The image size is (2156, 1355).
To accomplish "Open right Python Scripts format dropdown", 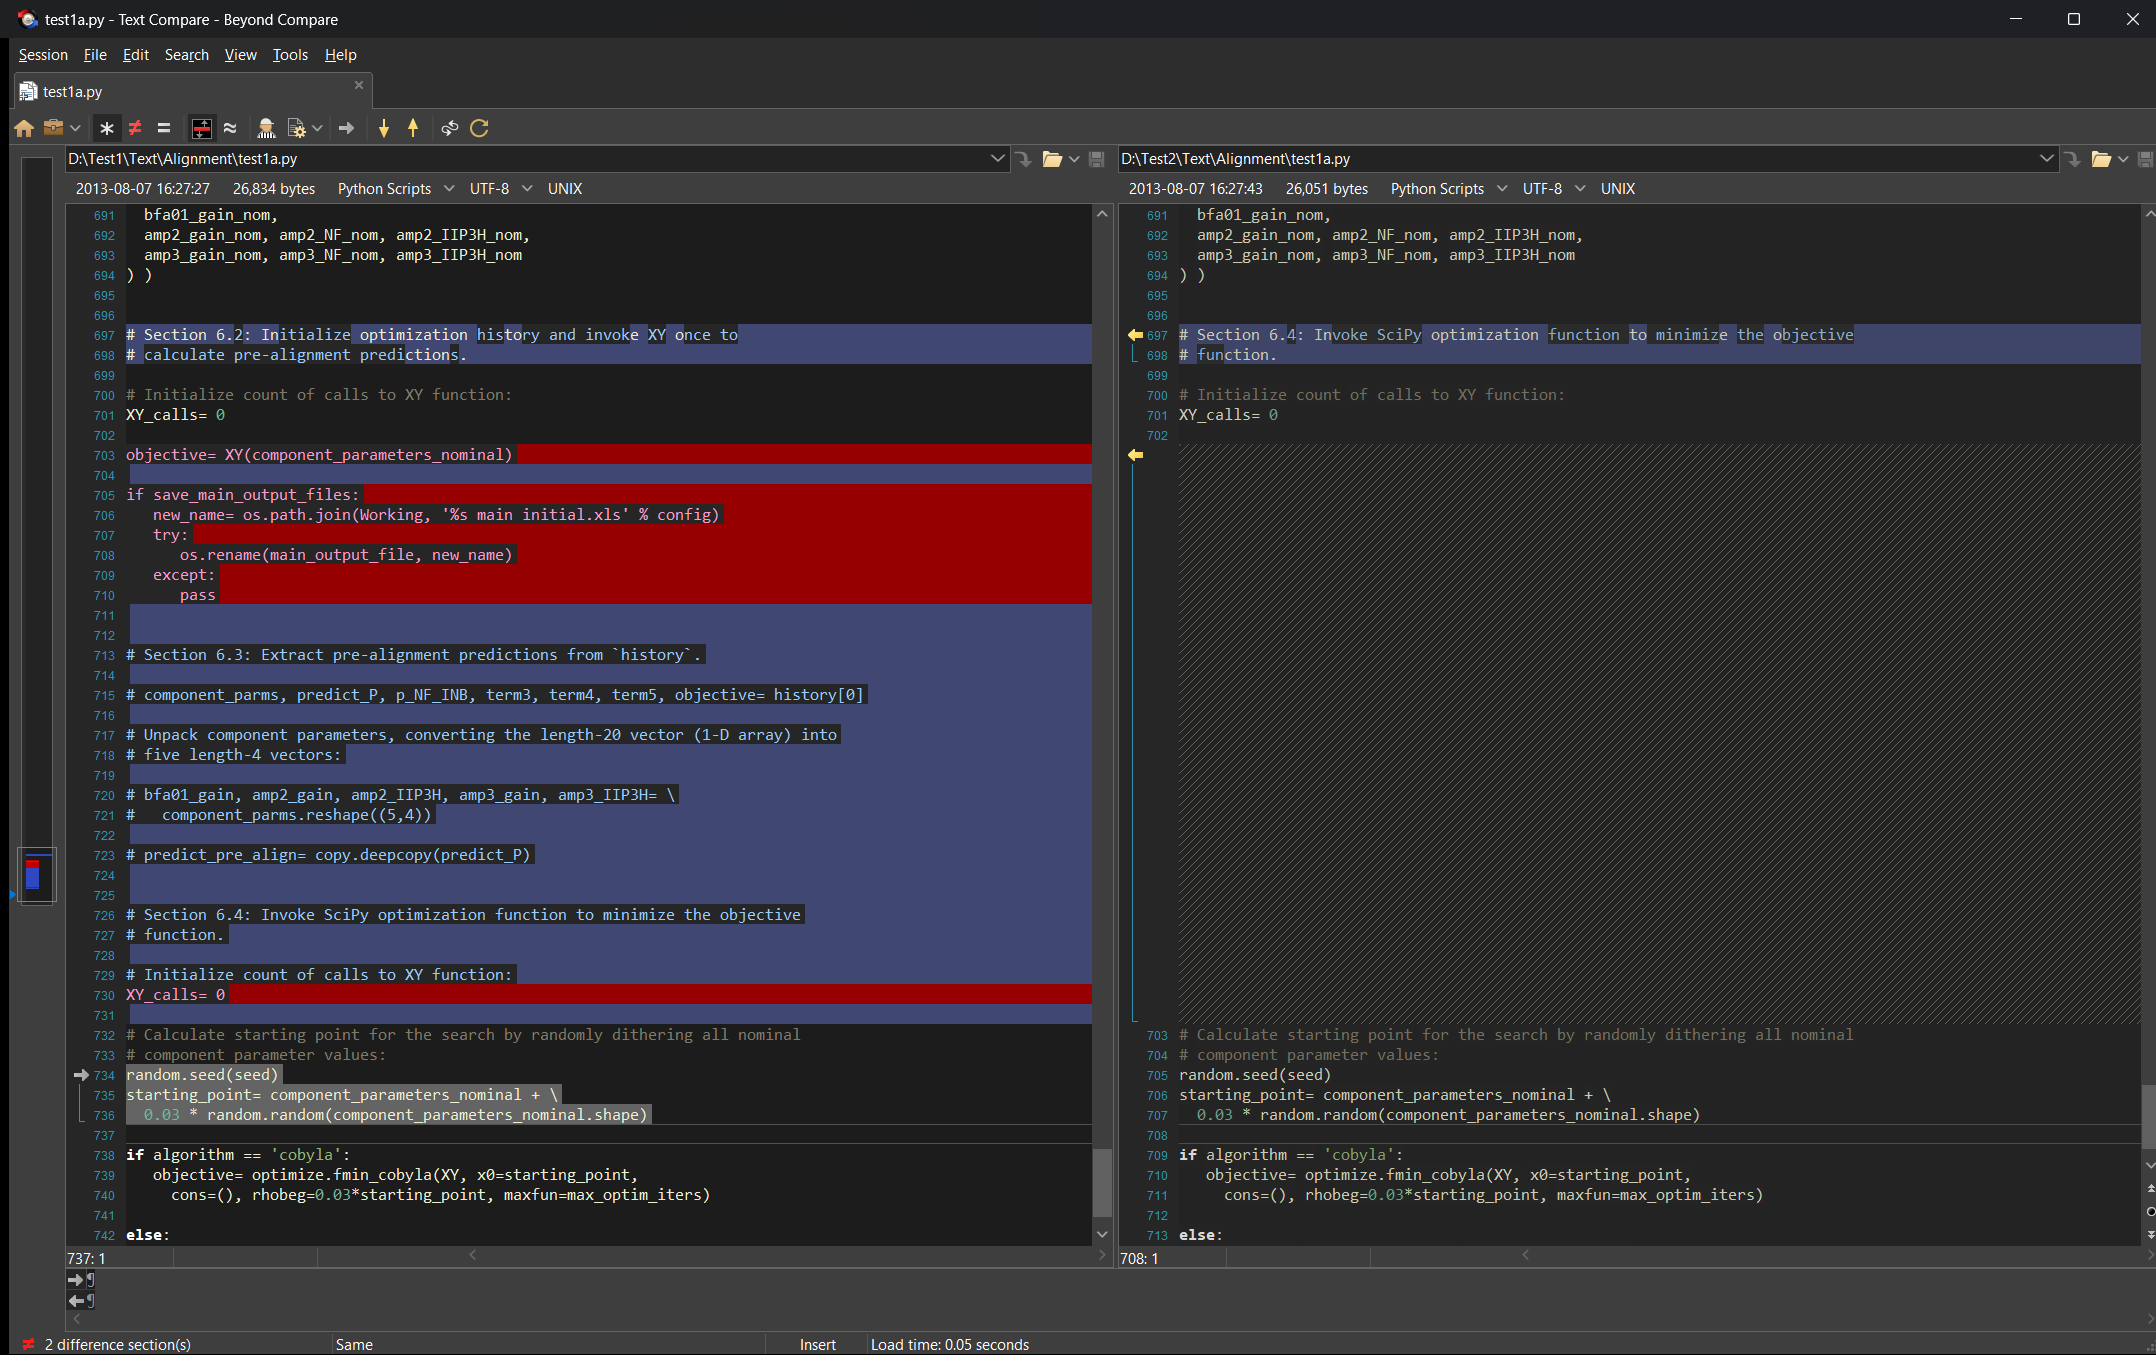I will coord(1449,189).
